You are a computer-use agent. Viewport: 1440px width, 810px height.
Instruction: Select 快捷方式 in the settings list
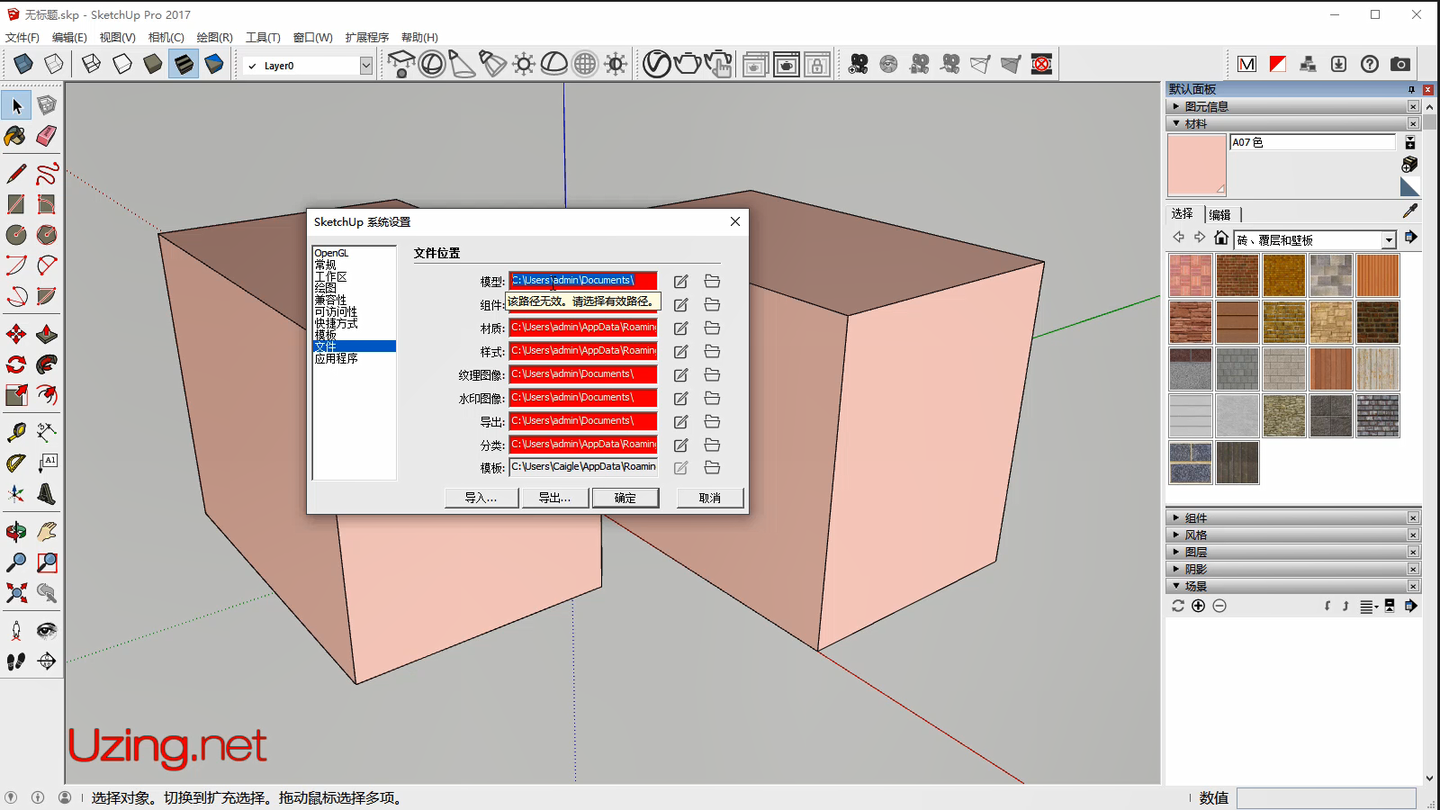[x=336, y=324]
